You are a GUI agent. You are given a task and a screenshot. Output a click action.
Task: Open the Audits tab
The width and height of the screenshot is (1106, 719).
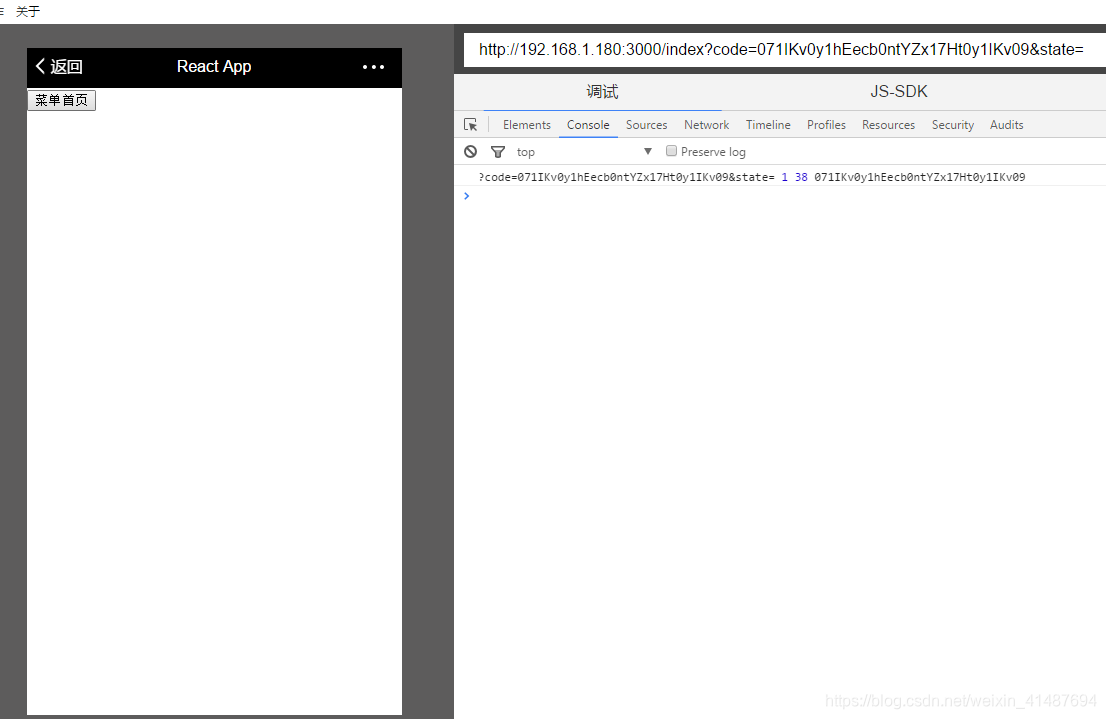(x=1006, y=125)
